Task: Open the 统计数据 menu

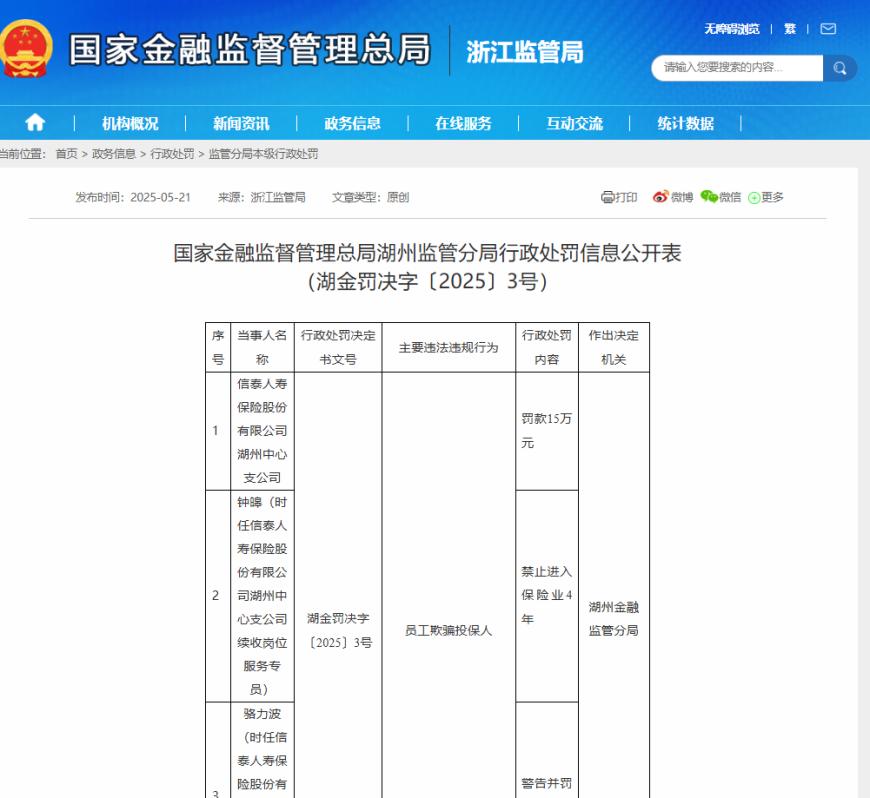Action: [685, 123]
